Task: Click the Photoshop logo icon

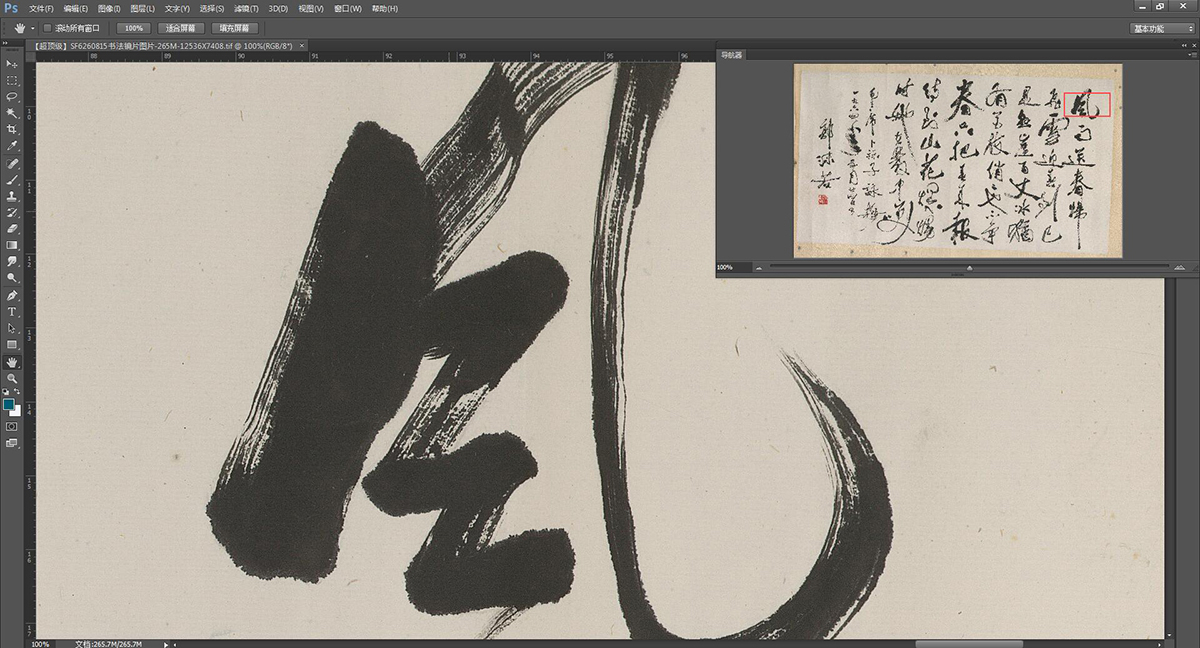Action: (11, 8)
